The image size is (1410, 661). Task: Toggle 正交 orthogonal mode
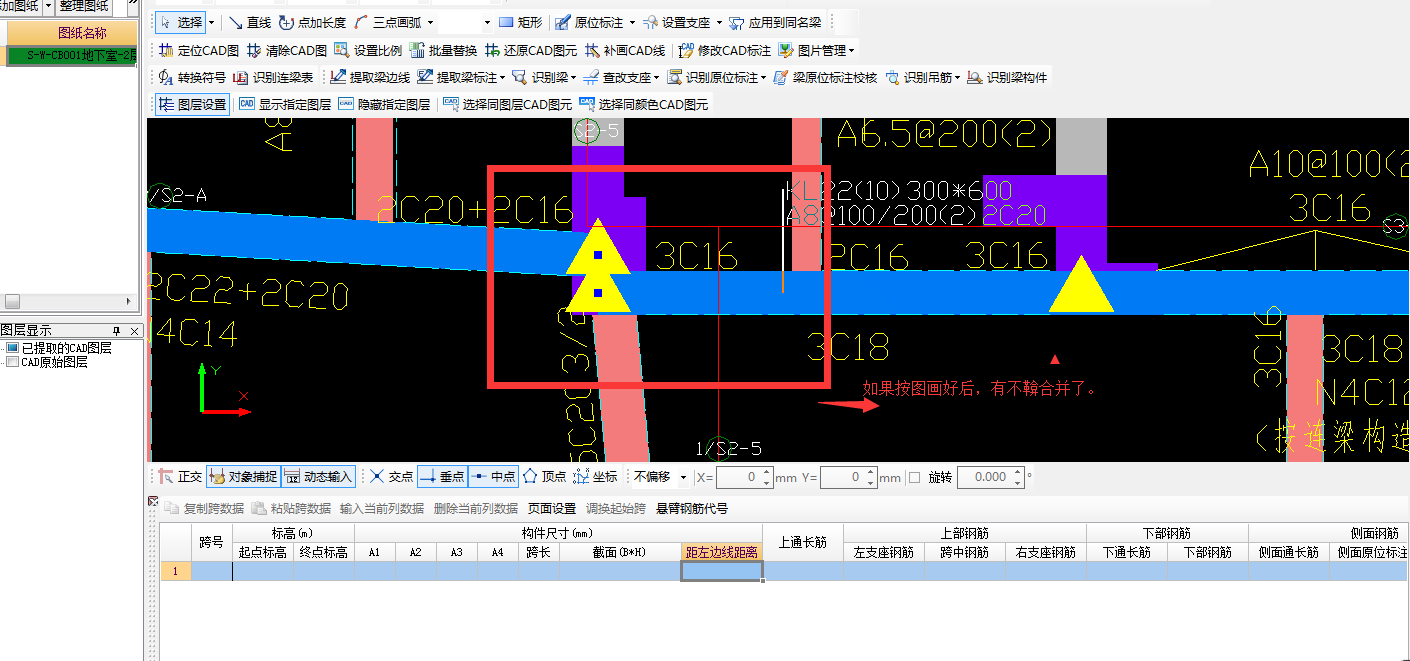180,477
